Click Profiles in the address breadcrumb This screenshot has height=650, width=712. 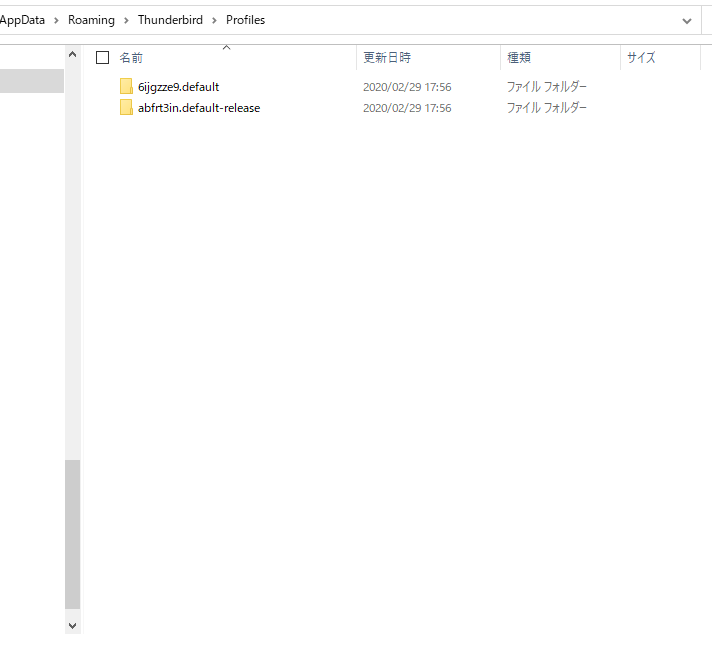click(x=245, y=20)
